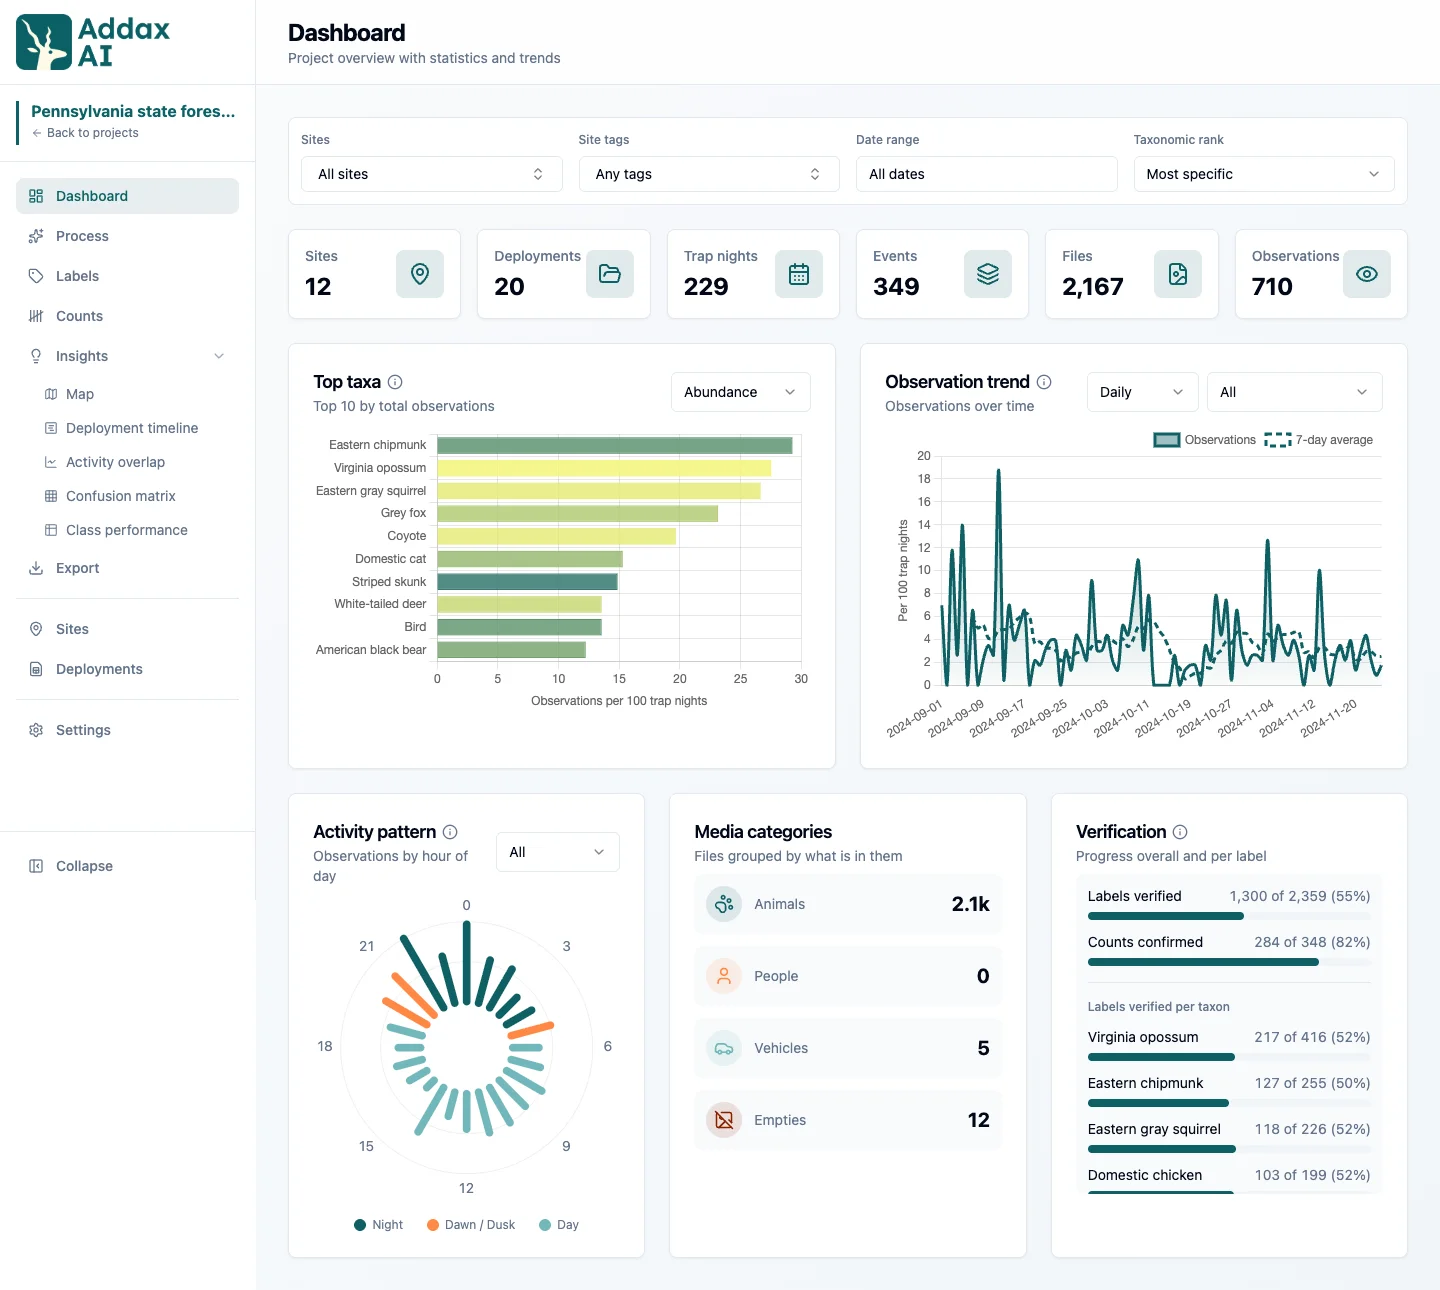Click the Class performance table icon
The height and width of the screenshot is (1290, 1440).
click(x=51, y=530)
